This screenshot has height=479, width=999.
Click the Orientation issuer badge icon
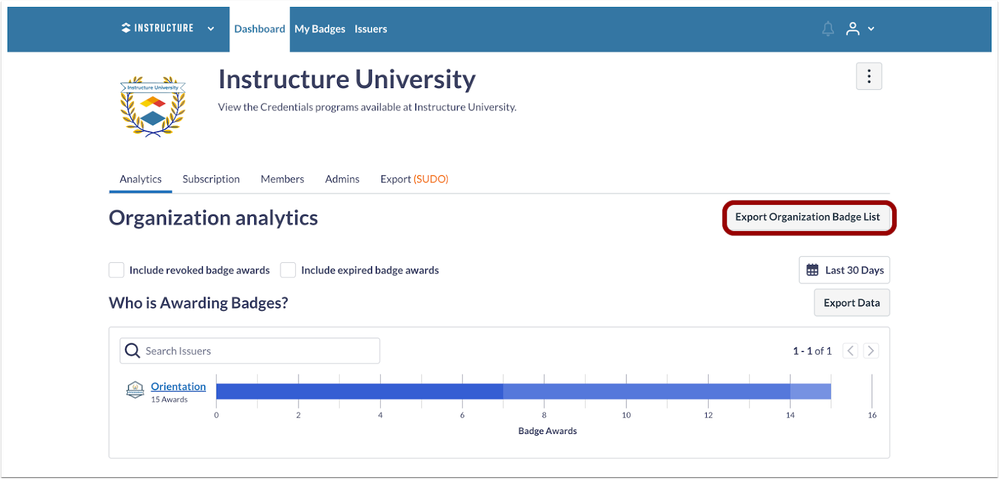[135, 390]
